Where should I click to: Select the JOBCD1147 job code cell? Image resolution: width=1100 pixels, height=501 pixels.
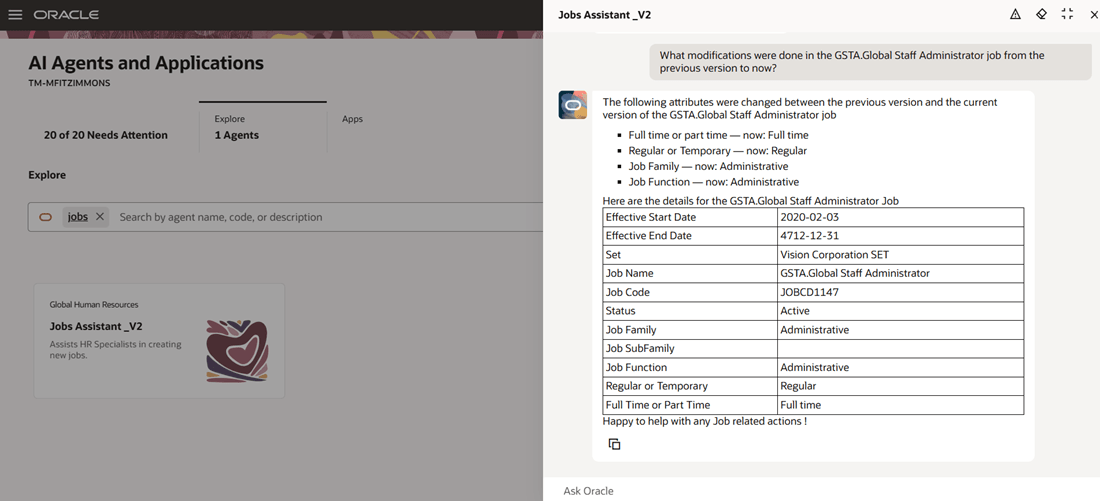pyautogui.click(x=901, y=292)
